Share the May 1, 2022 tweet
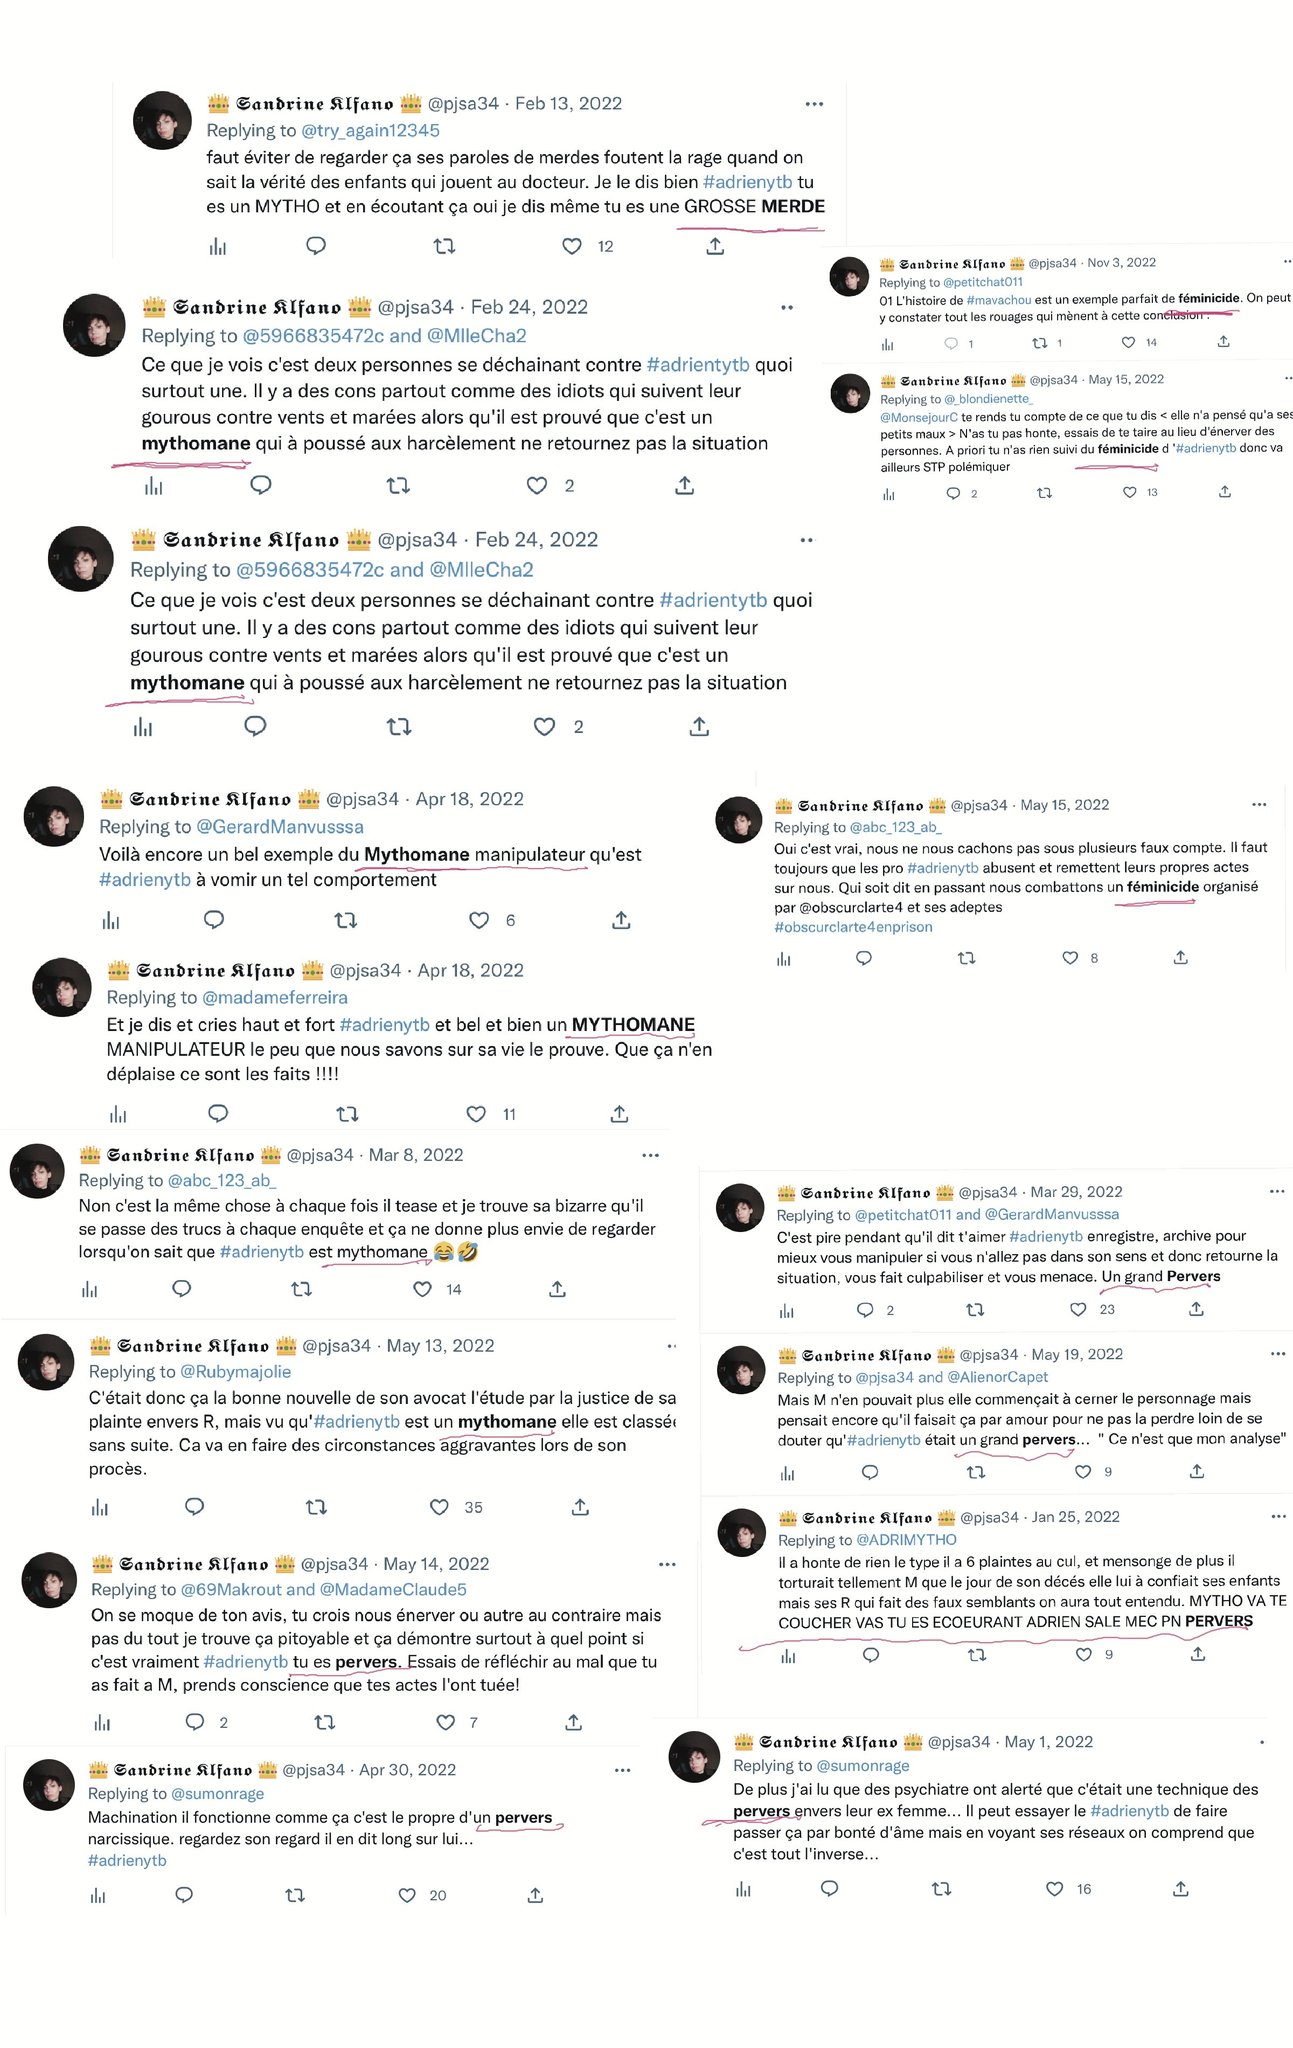The width and height of the screenshot is (1293, 2048). tap(1181, 1889)
